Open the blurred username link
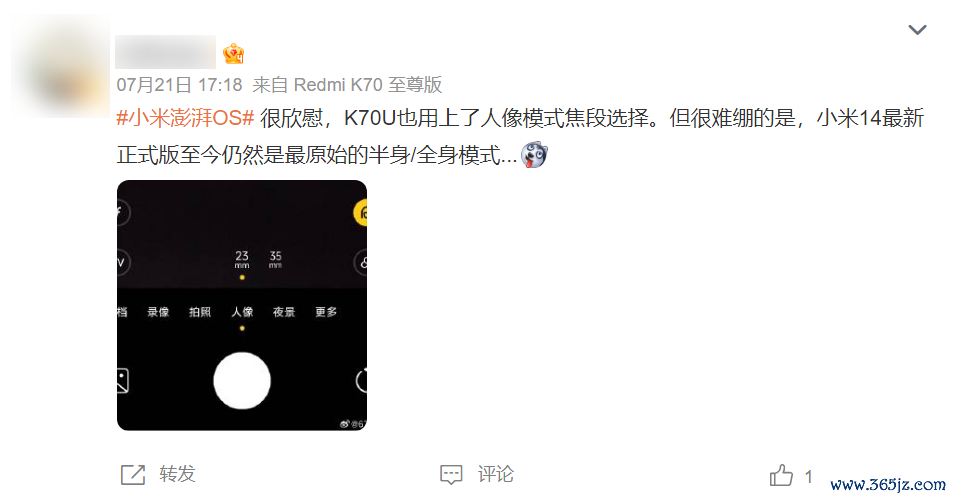This screenshot has width=953, height=500. [x=165, y=52]
